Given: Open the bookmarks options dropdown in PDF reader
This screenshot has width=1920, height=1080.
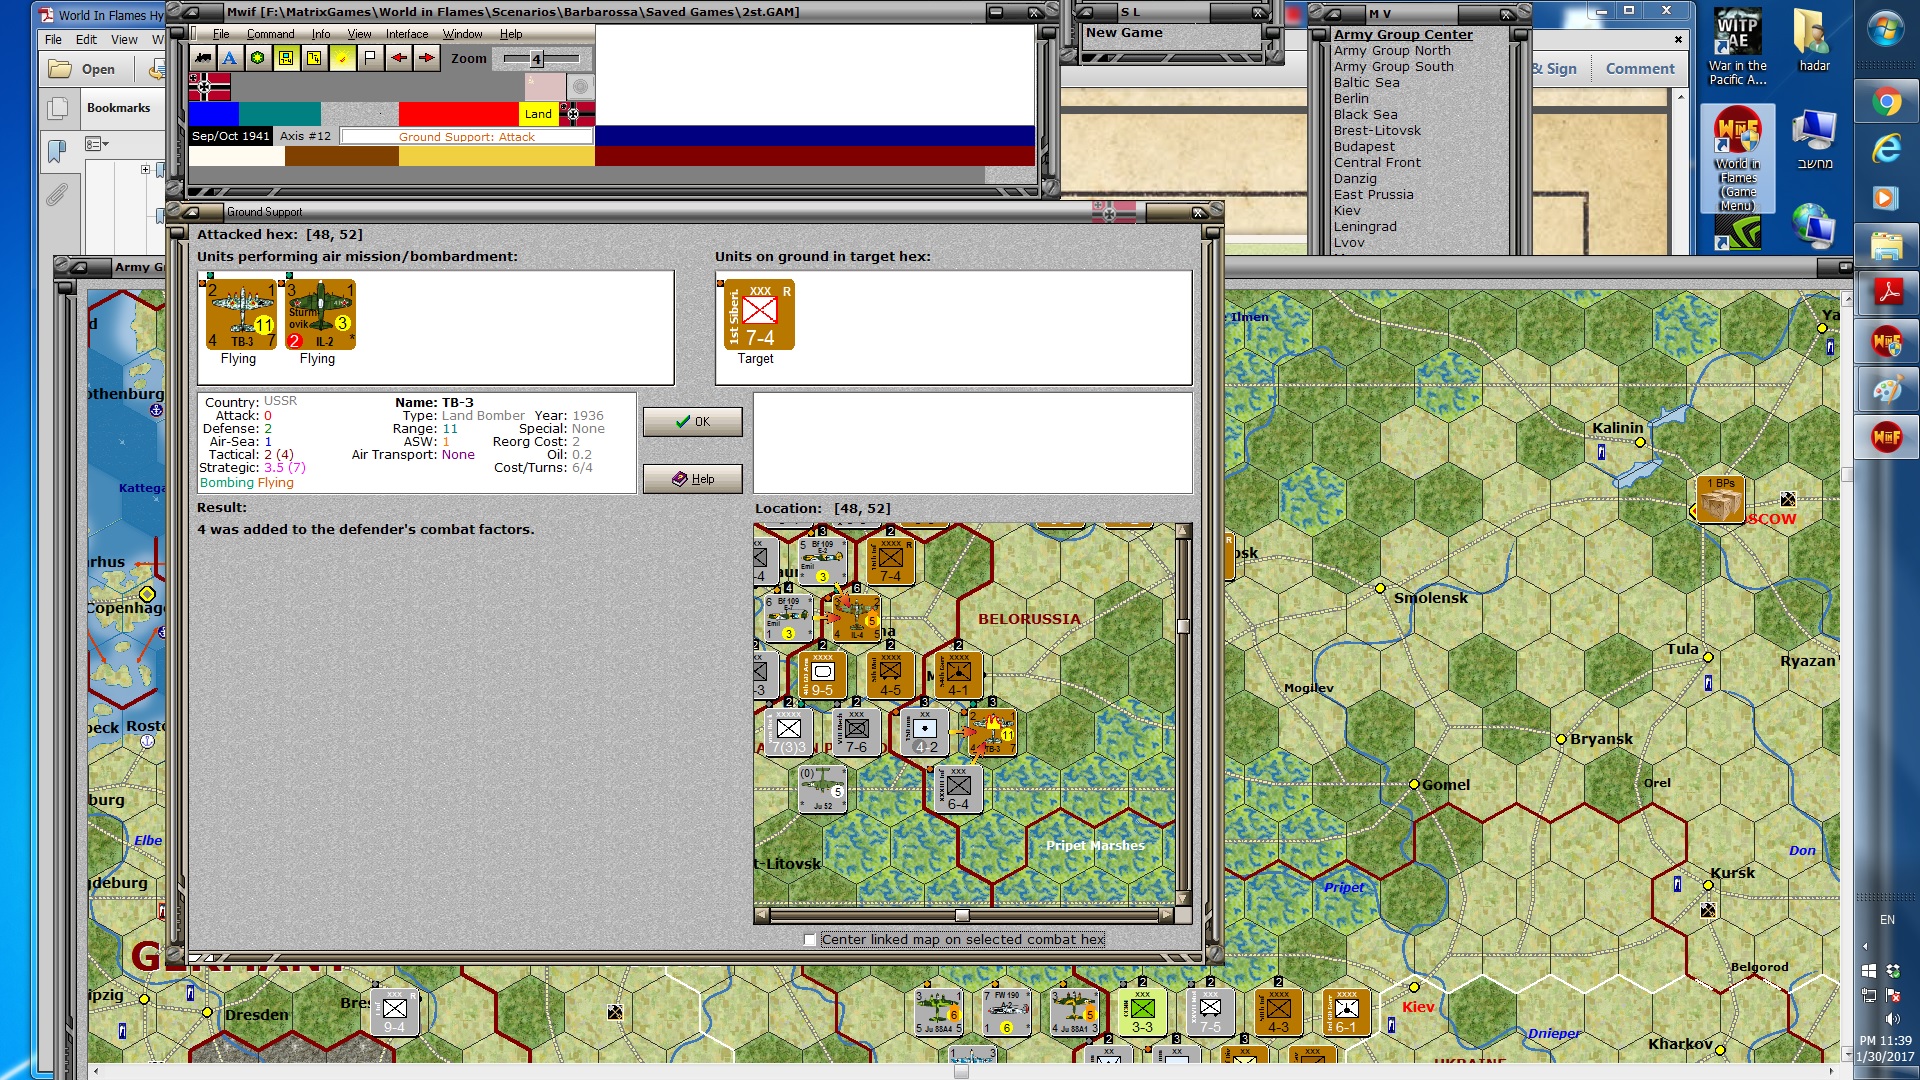Looking at the screenshot, I should 96,144.
